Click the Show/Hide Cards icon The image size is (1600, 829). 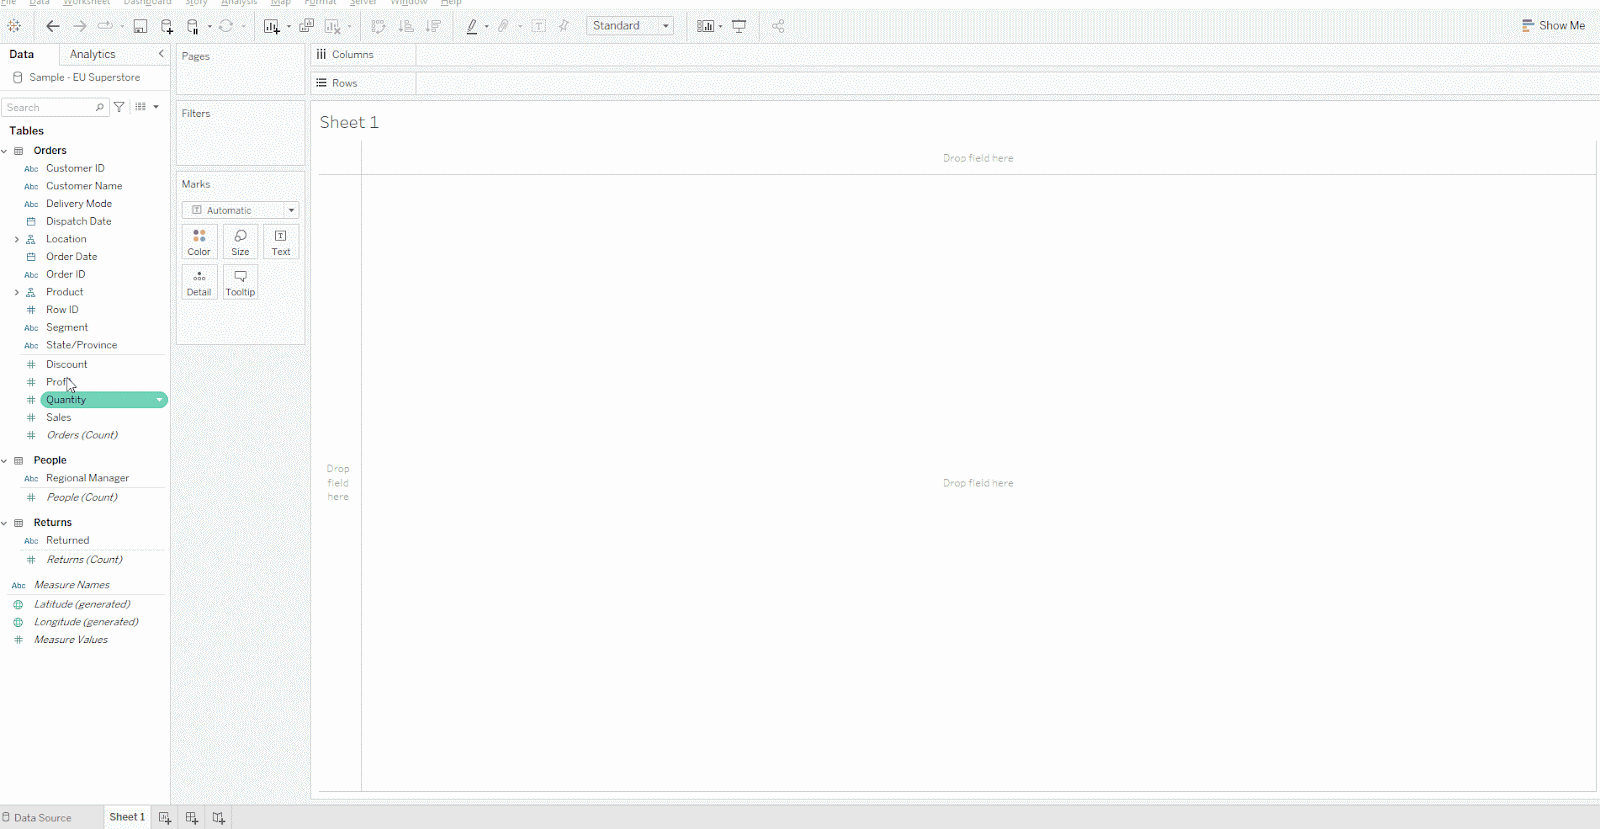point(705,26)
